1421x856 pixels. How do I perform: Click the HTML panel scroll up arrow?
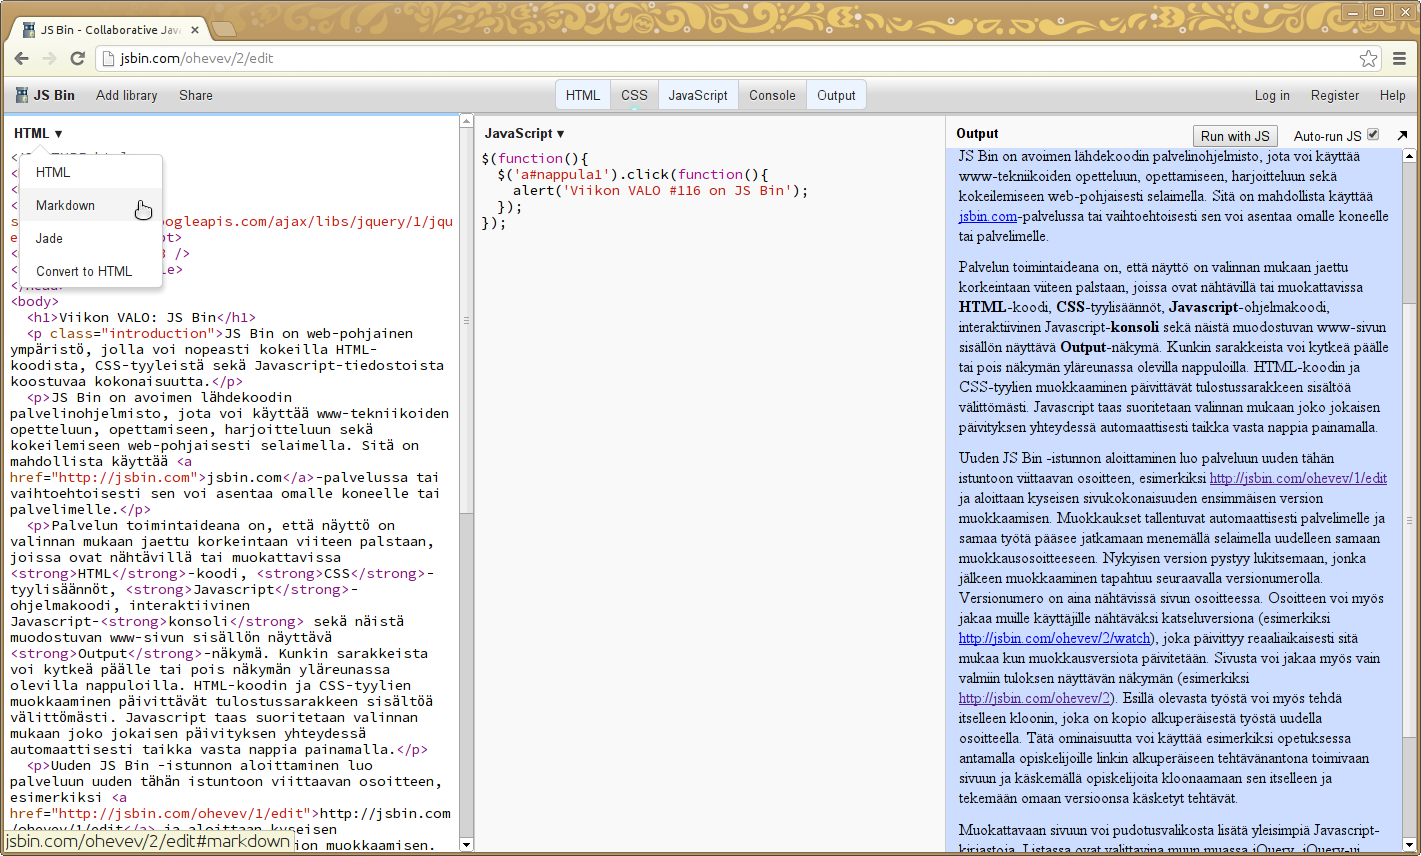pyautogui.click(x=466, y=121)
